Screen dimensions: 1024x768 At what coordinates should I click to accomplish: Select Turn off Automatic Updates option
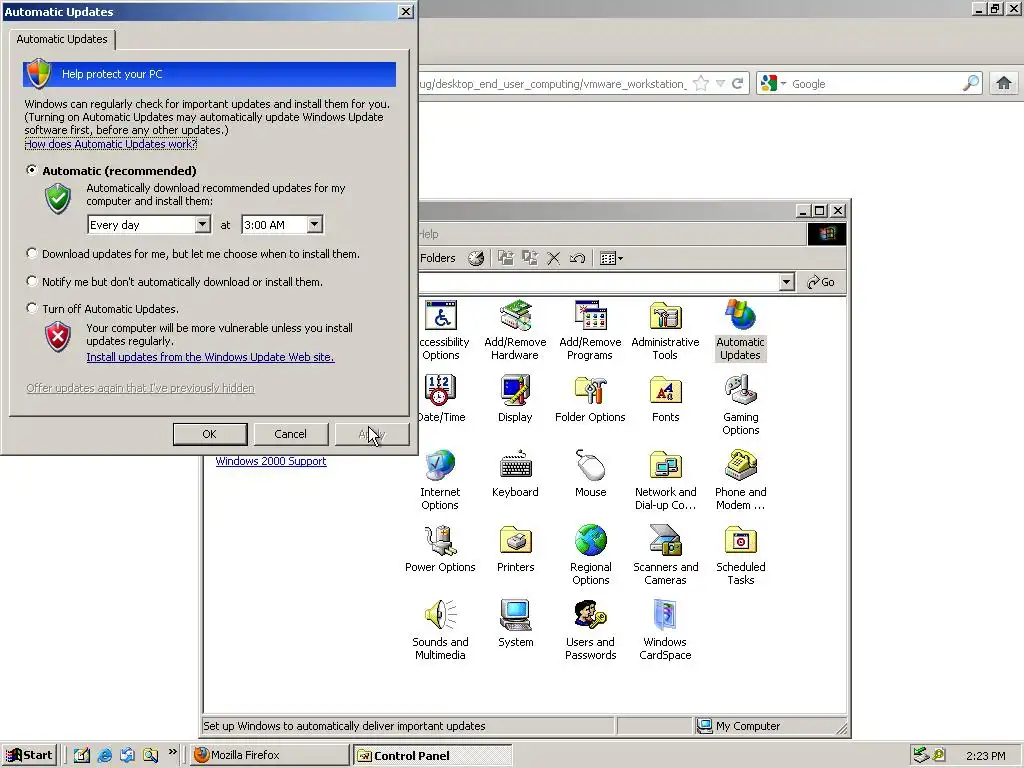tap(31, 308)
